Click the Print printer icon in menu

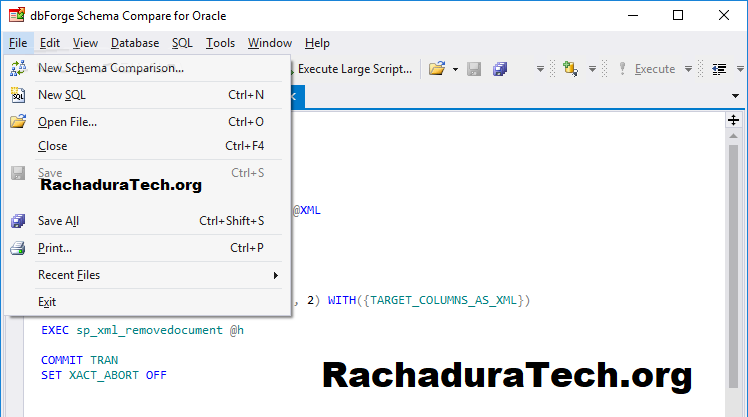pos(18,248)
